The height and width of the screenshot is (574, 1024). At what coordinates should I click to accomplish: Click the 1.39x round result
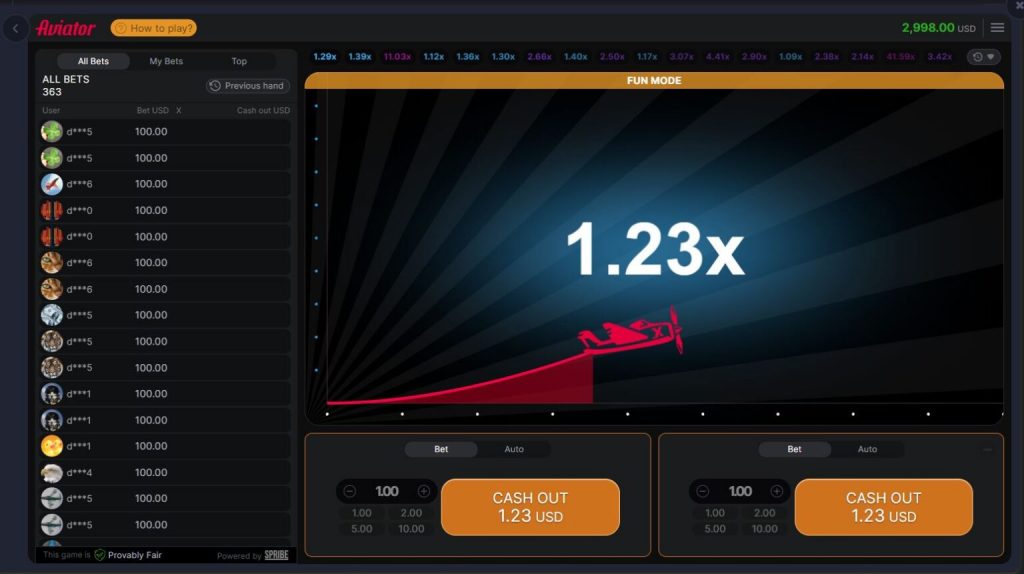[360, 57]
